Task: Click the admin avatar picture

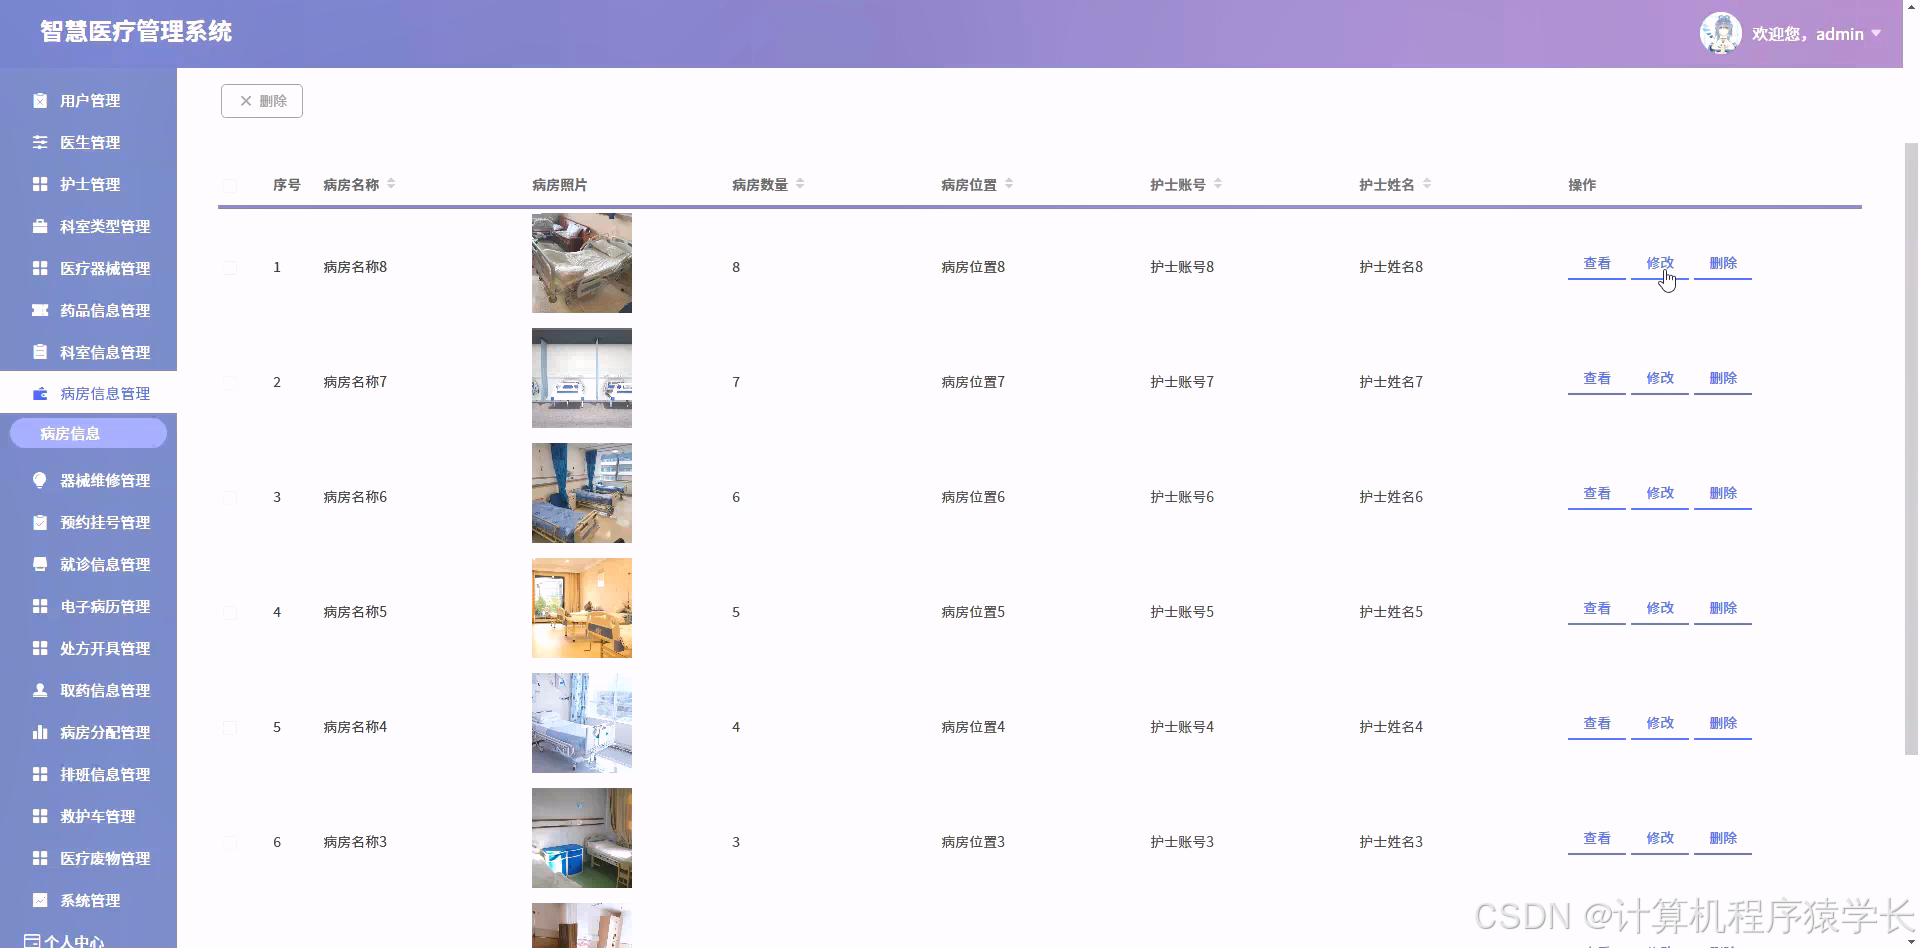Action: (x=1721, y=33)
